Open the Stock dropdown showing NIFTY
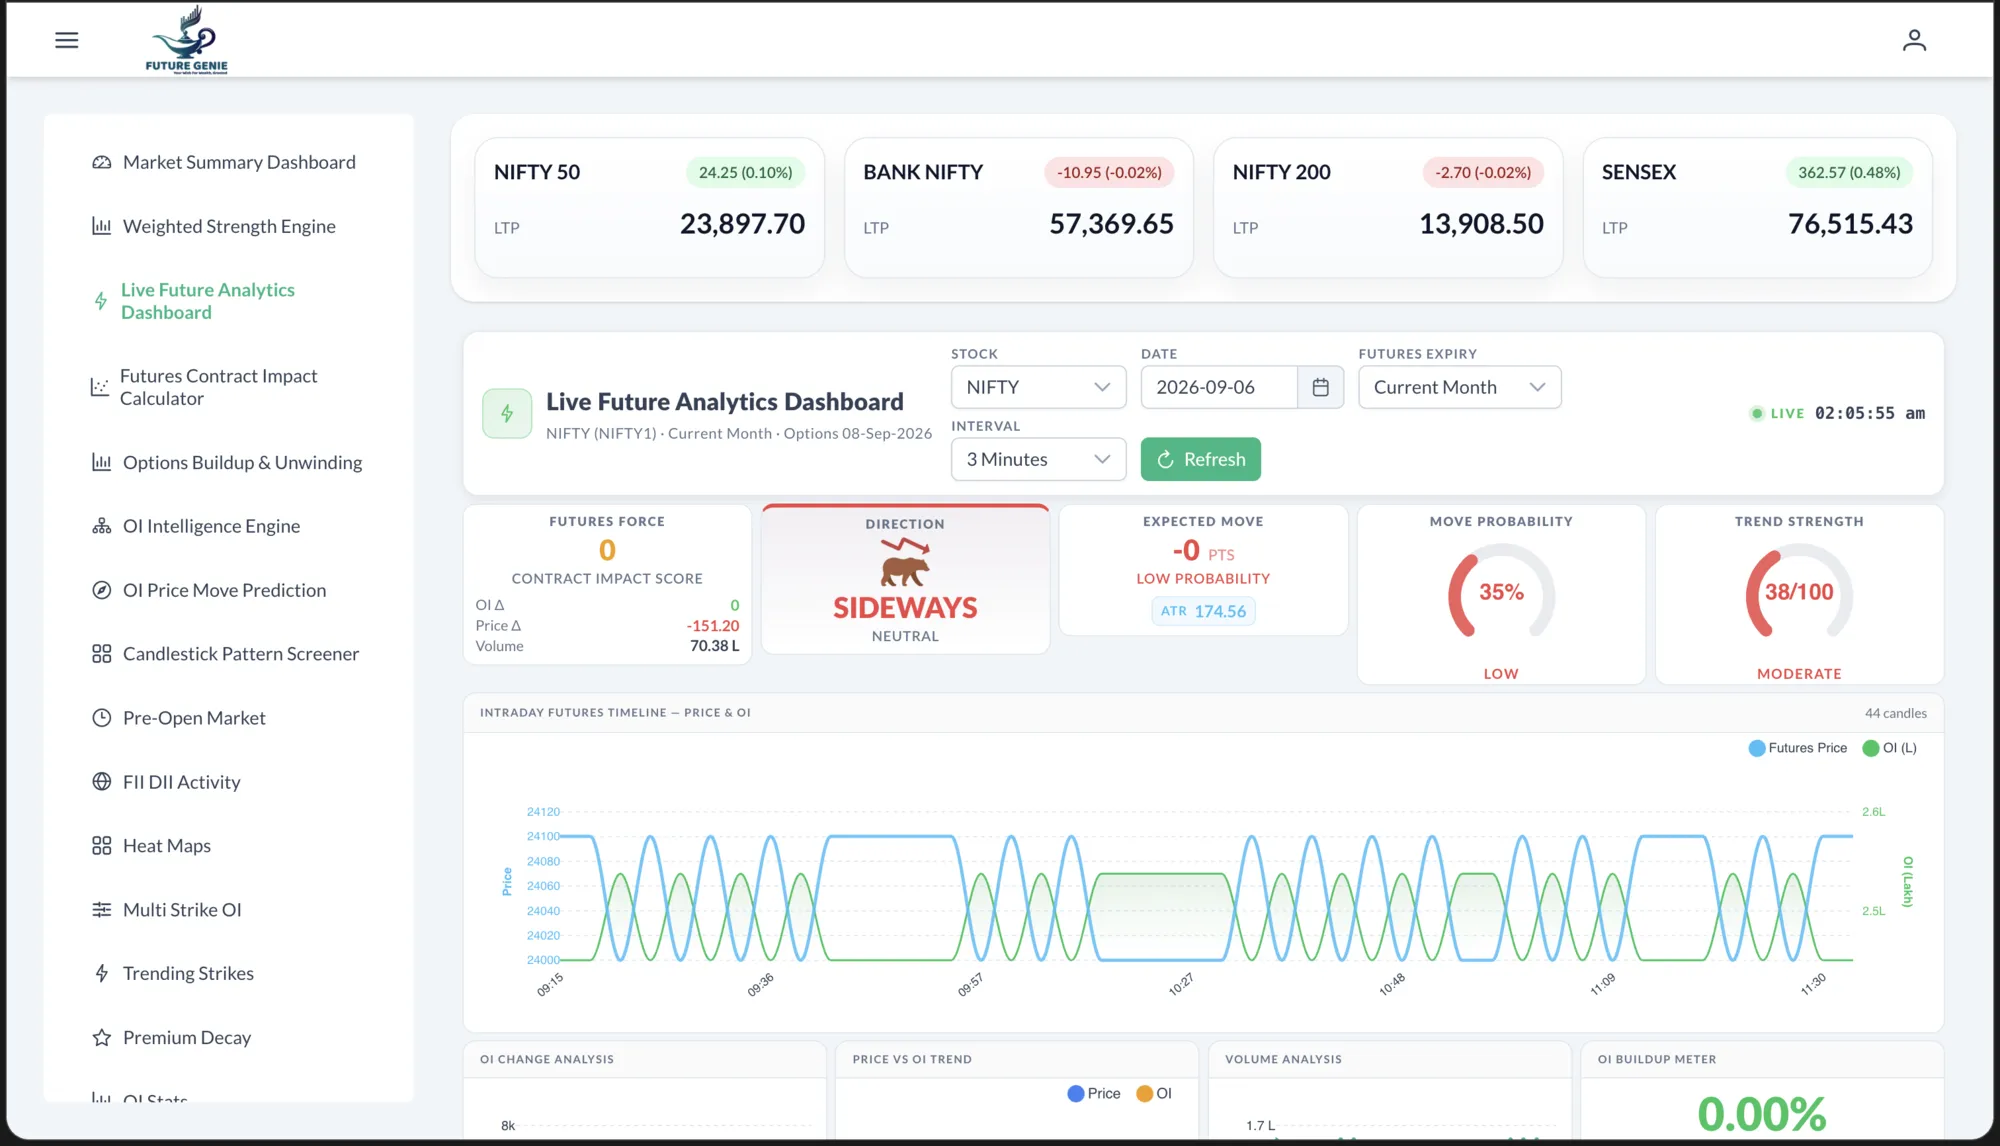 pos(1038,387)
